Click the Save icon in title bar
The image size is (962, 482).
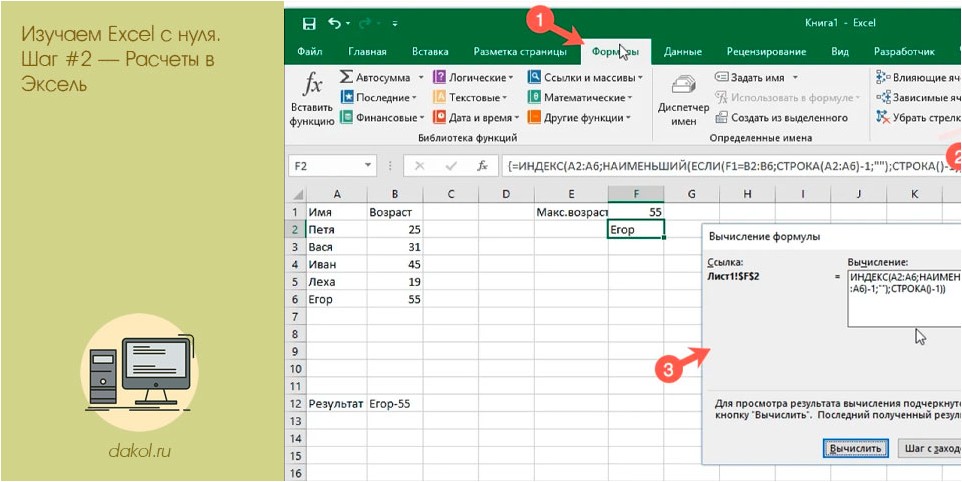[x=309, y=24]
